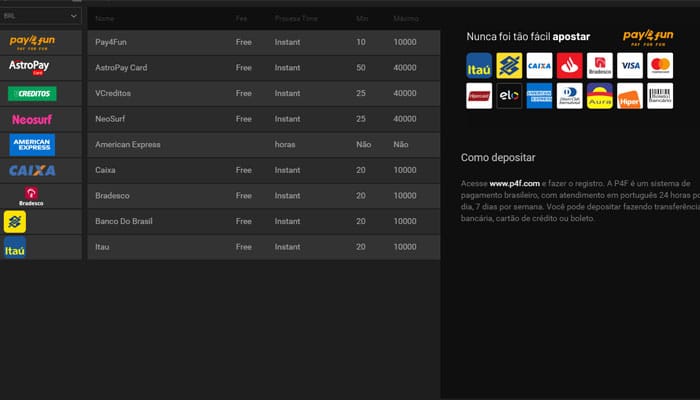Click the Banco do Brasil icon in payment grid
The image size is (700, 400).
coord(509,66)
